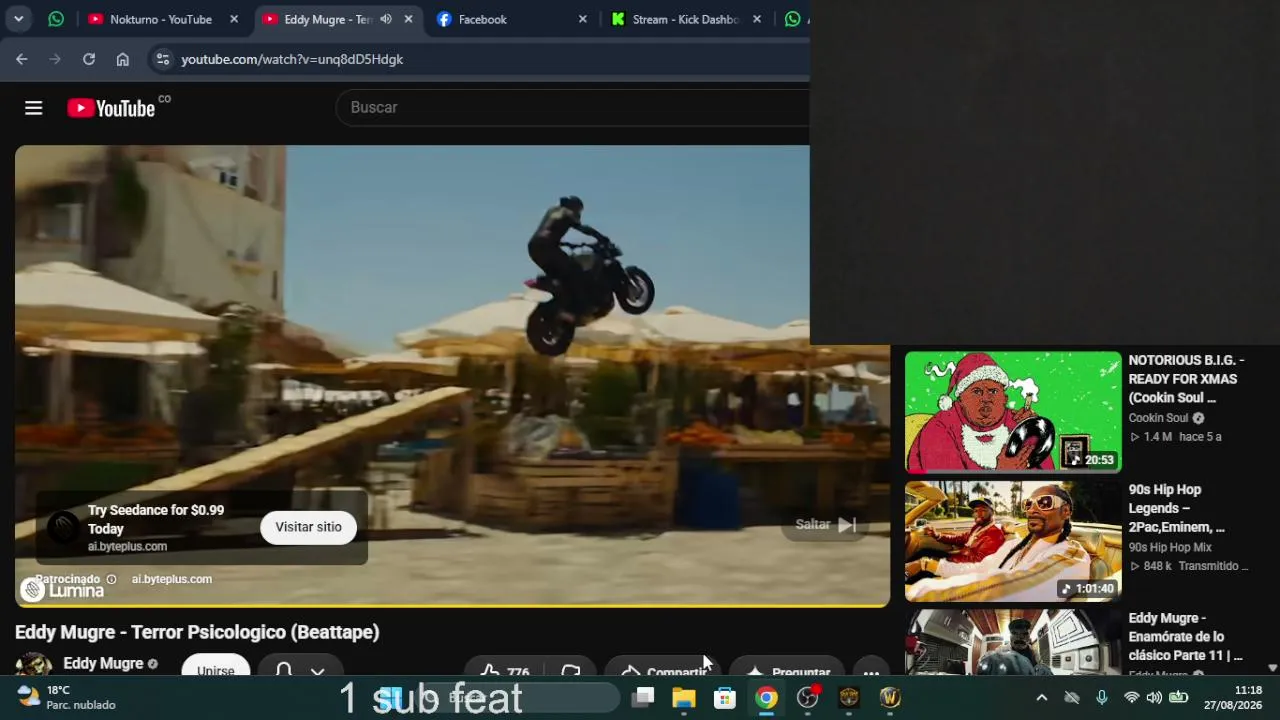Viewport: 1280px width, 720px height.
Task: Click the browser back arrow
Action: click(x=22, y=59)
